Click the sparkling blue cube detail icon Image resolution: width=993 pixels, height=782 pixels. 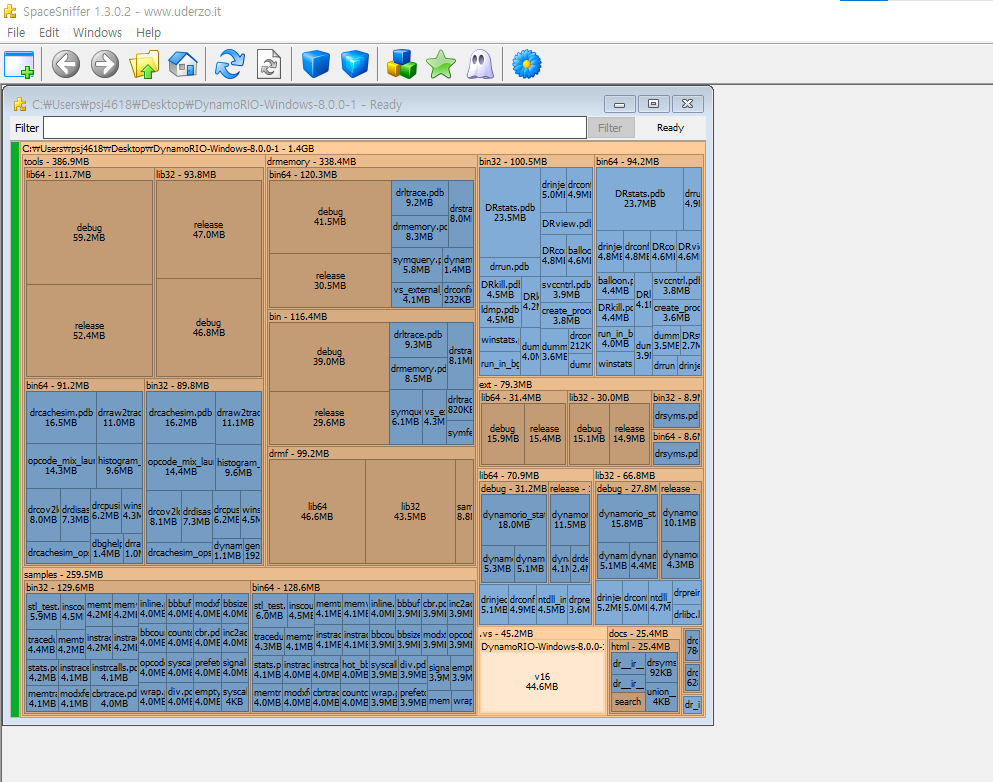tap(355, 65)
